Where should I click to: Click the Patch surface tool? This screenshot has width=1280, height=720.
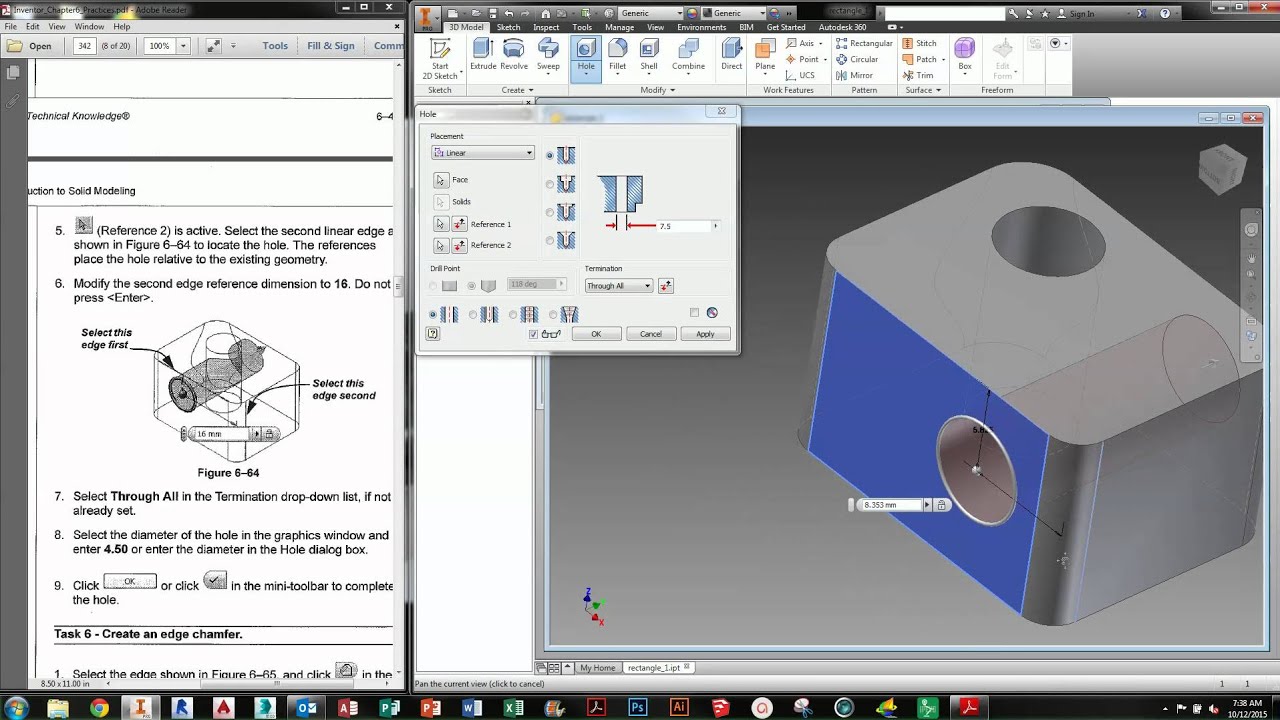pyautogui.click(x=922, y=59)
